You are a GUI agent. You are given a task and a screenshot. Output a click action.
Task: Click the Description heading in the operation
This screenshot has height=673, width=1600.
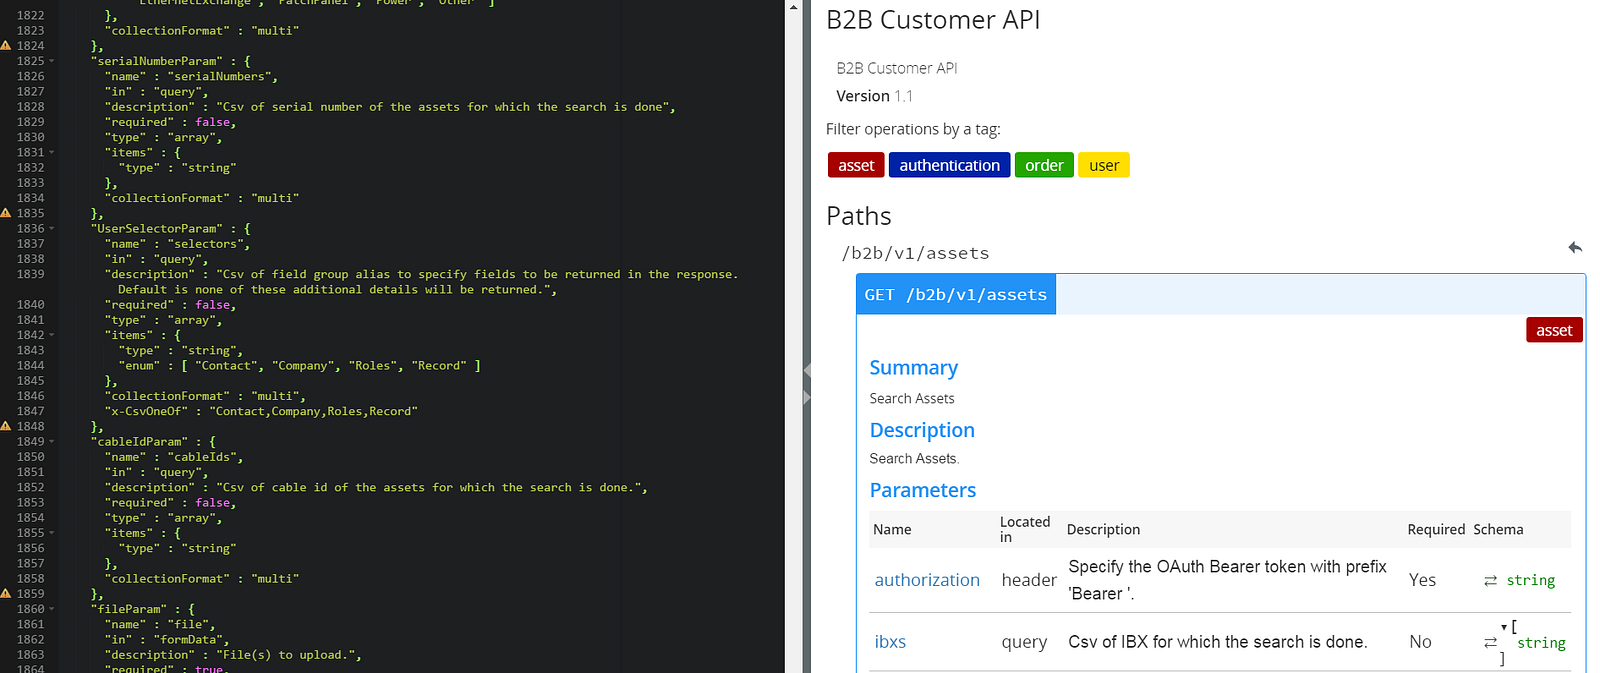pyautogui.click(x=922, y=430)
